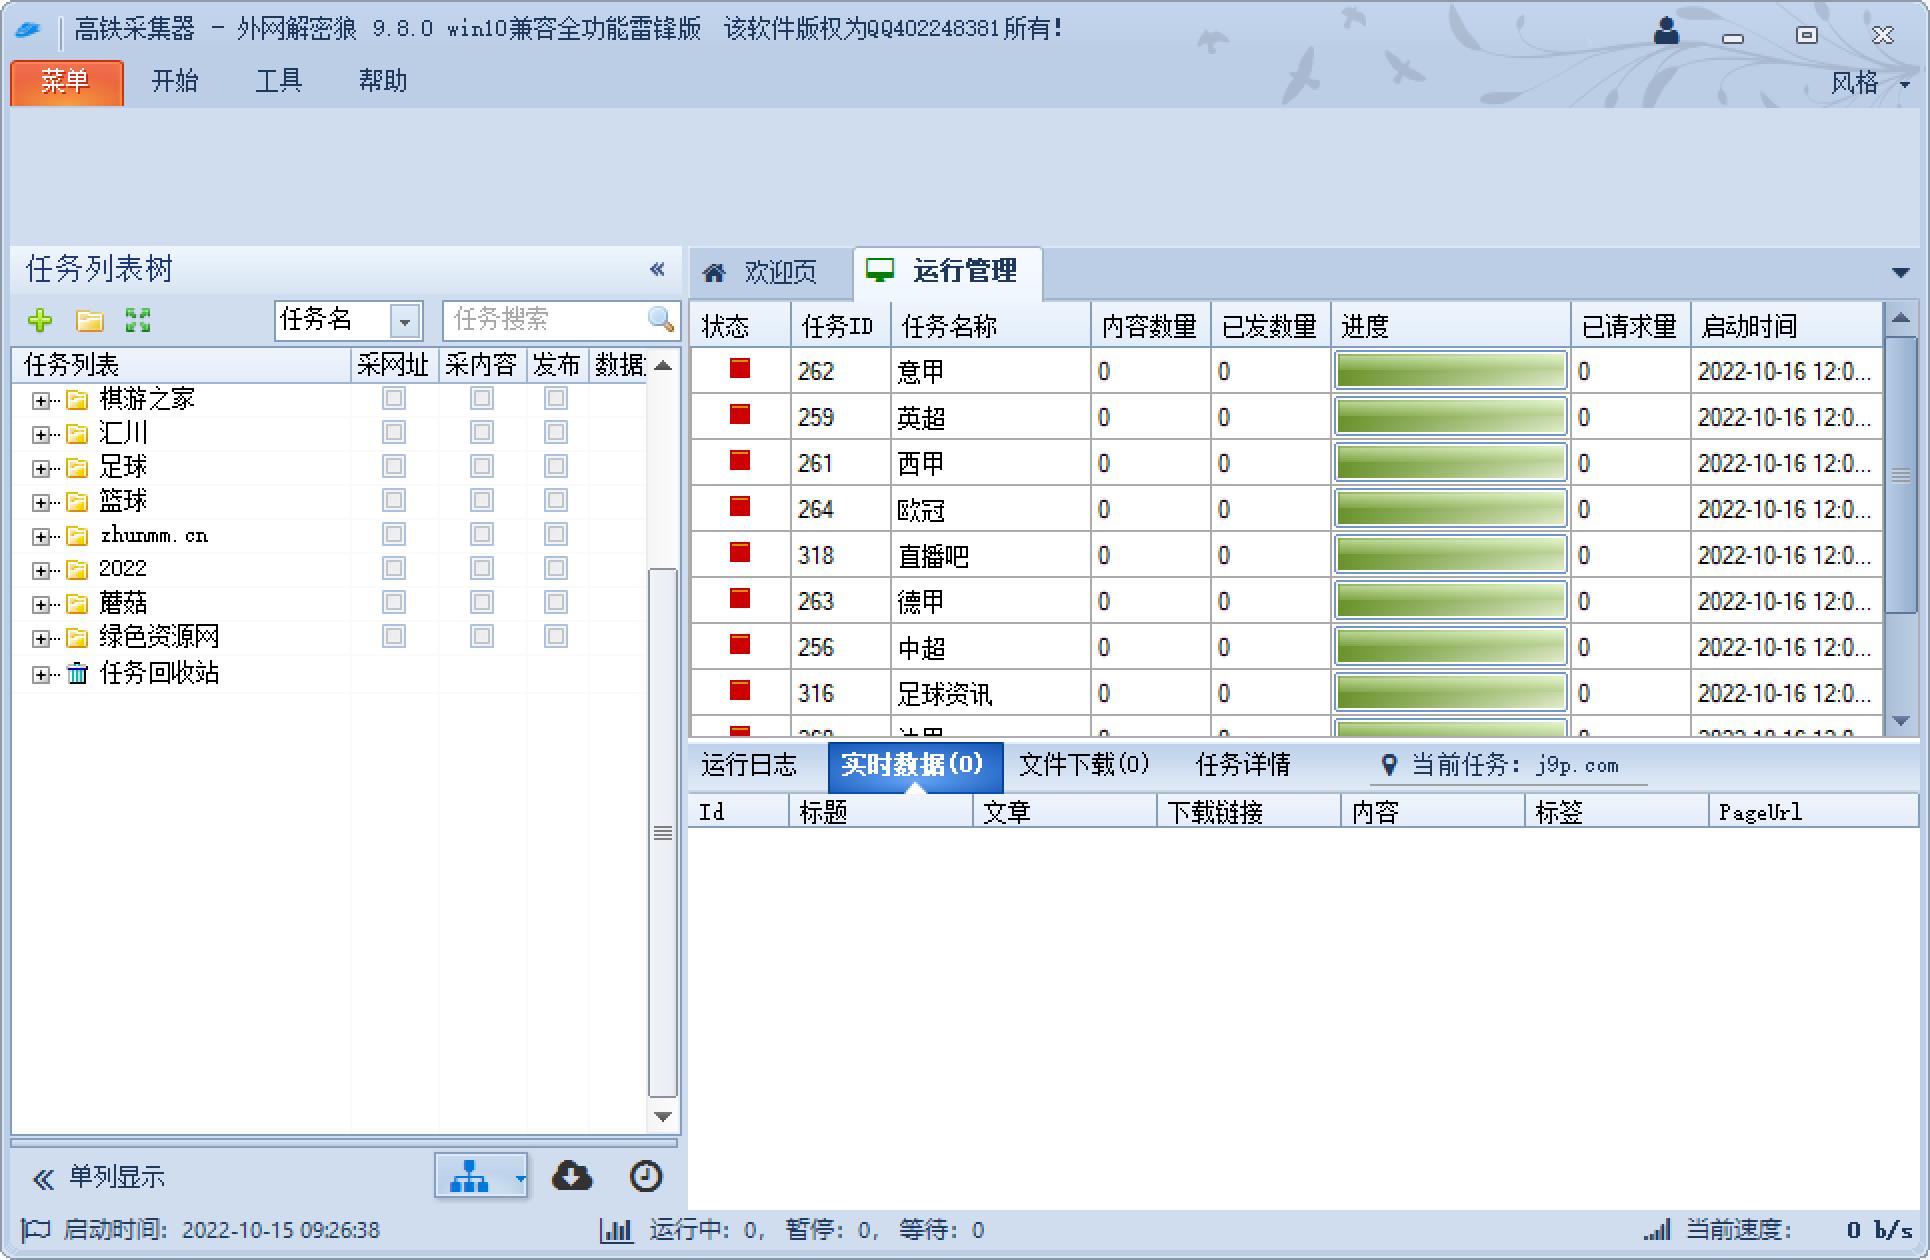Viewport: 1930px width, 1260px height.
Task: Click the yellow folder new group icon
Action: pos(90,321)
